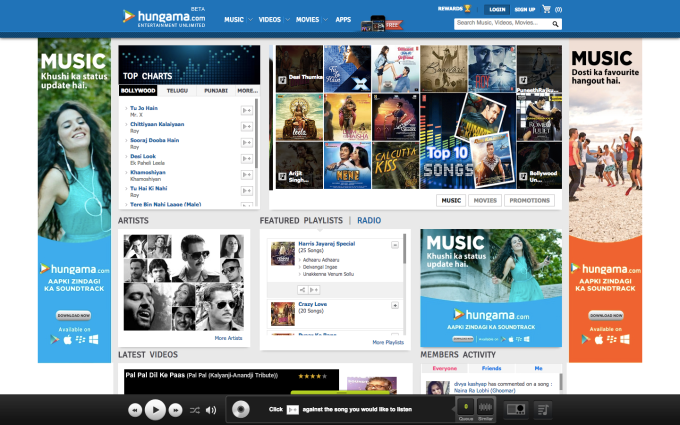Click the search magnifier icon
The image size is (680, 425).
coord(555,24)
